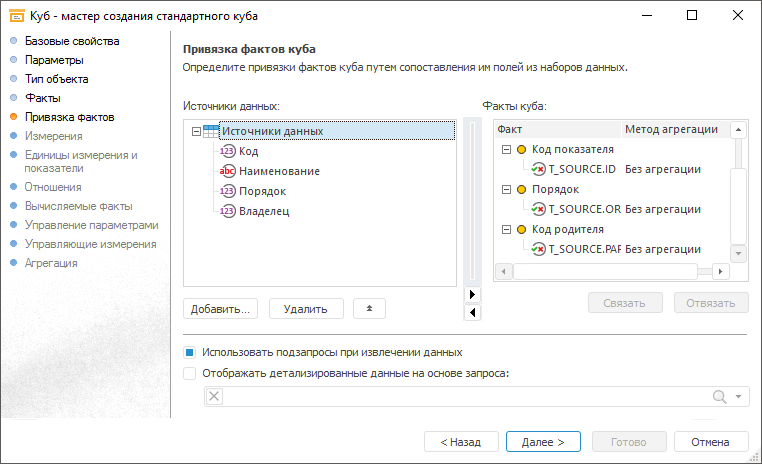Click the left-pointing arrow on the panel splitter
762x464 pixels.
pos(474,312)
